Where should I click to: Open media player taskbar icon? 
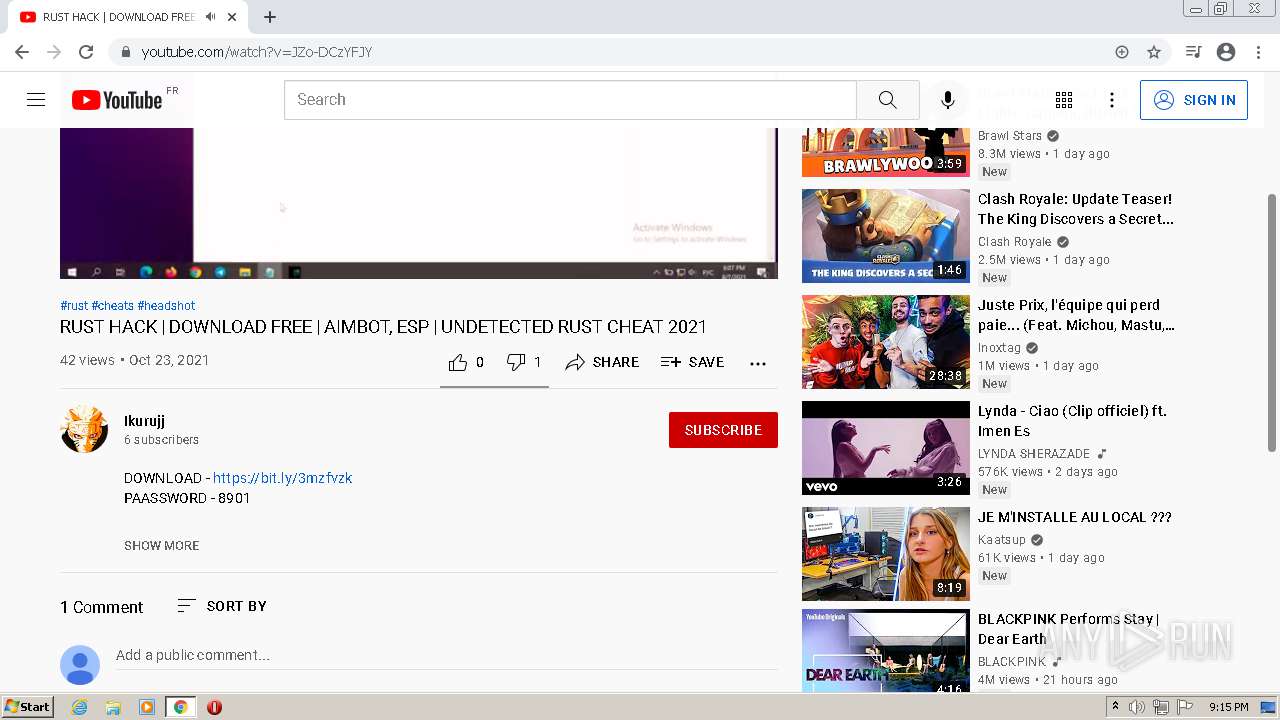click(147, 707)
